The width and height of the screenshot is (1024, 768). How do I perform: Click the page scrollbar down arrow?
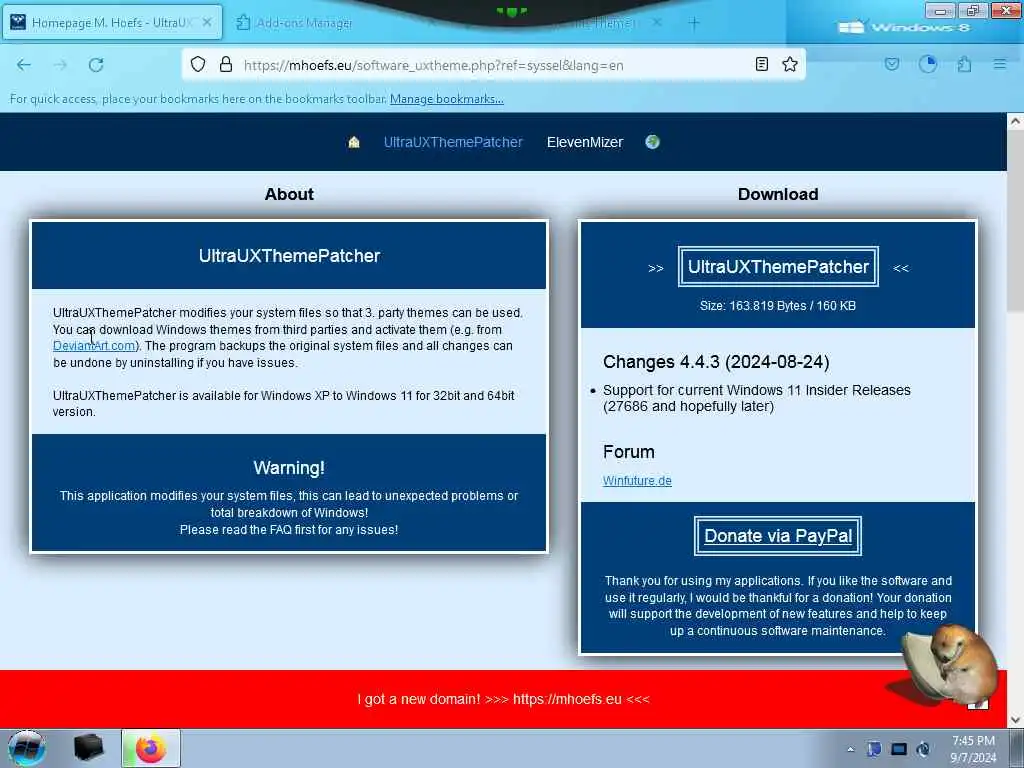tap(1015, 720)
